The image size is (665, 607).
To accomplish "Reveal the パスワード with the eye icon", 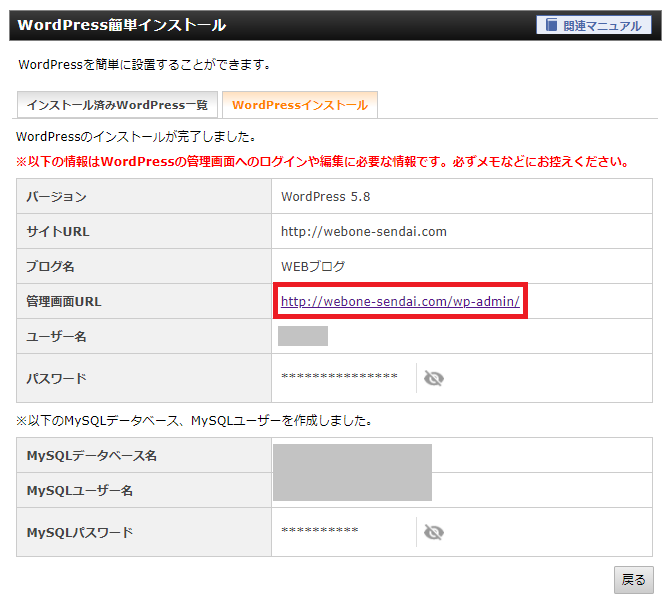I will [434, 378].
